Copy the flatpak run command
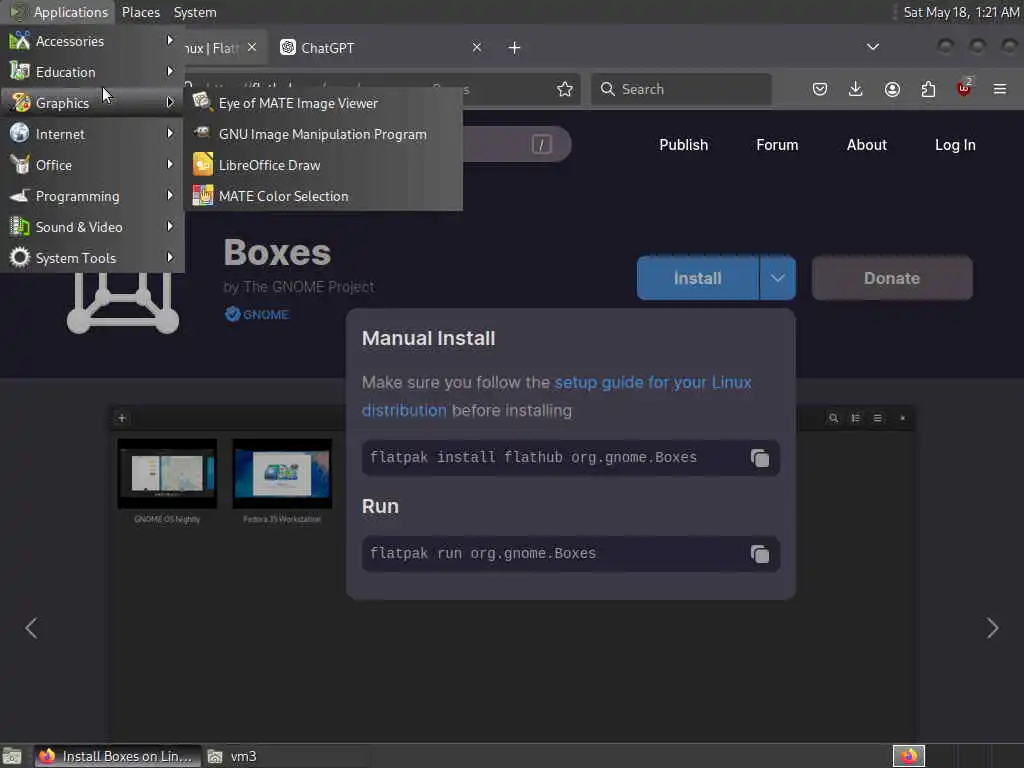 760,554
